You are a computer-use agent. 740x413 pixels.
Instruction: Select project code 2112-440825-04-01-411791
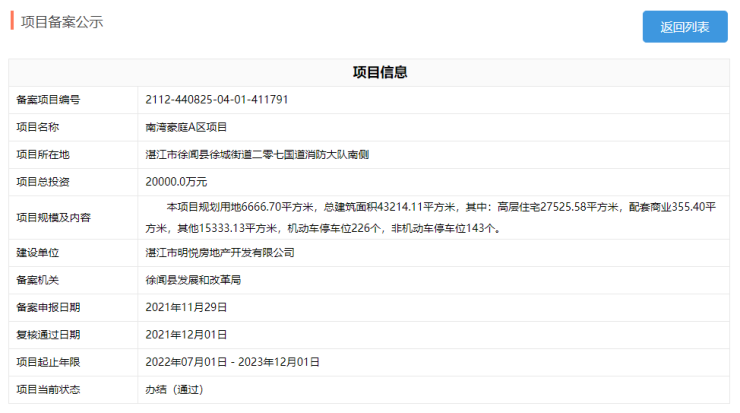pyautogui.click(x=217, y=100)
